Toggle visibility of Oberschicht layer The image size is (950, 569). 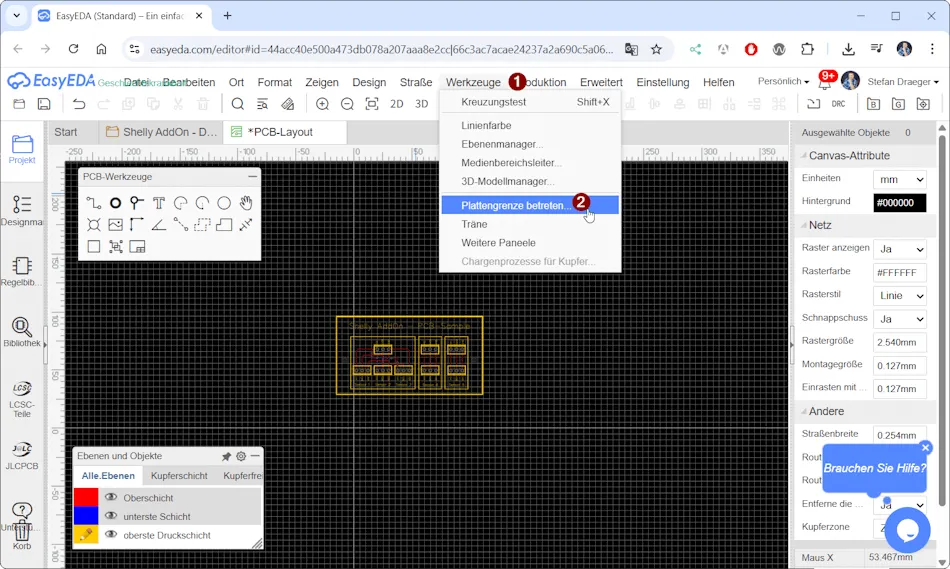point(111,497)
